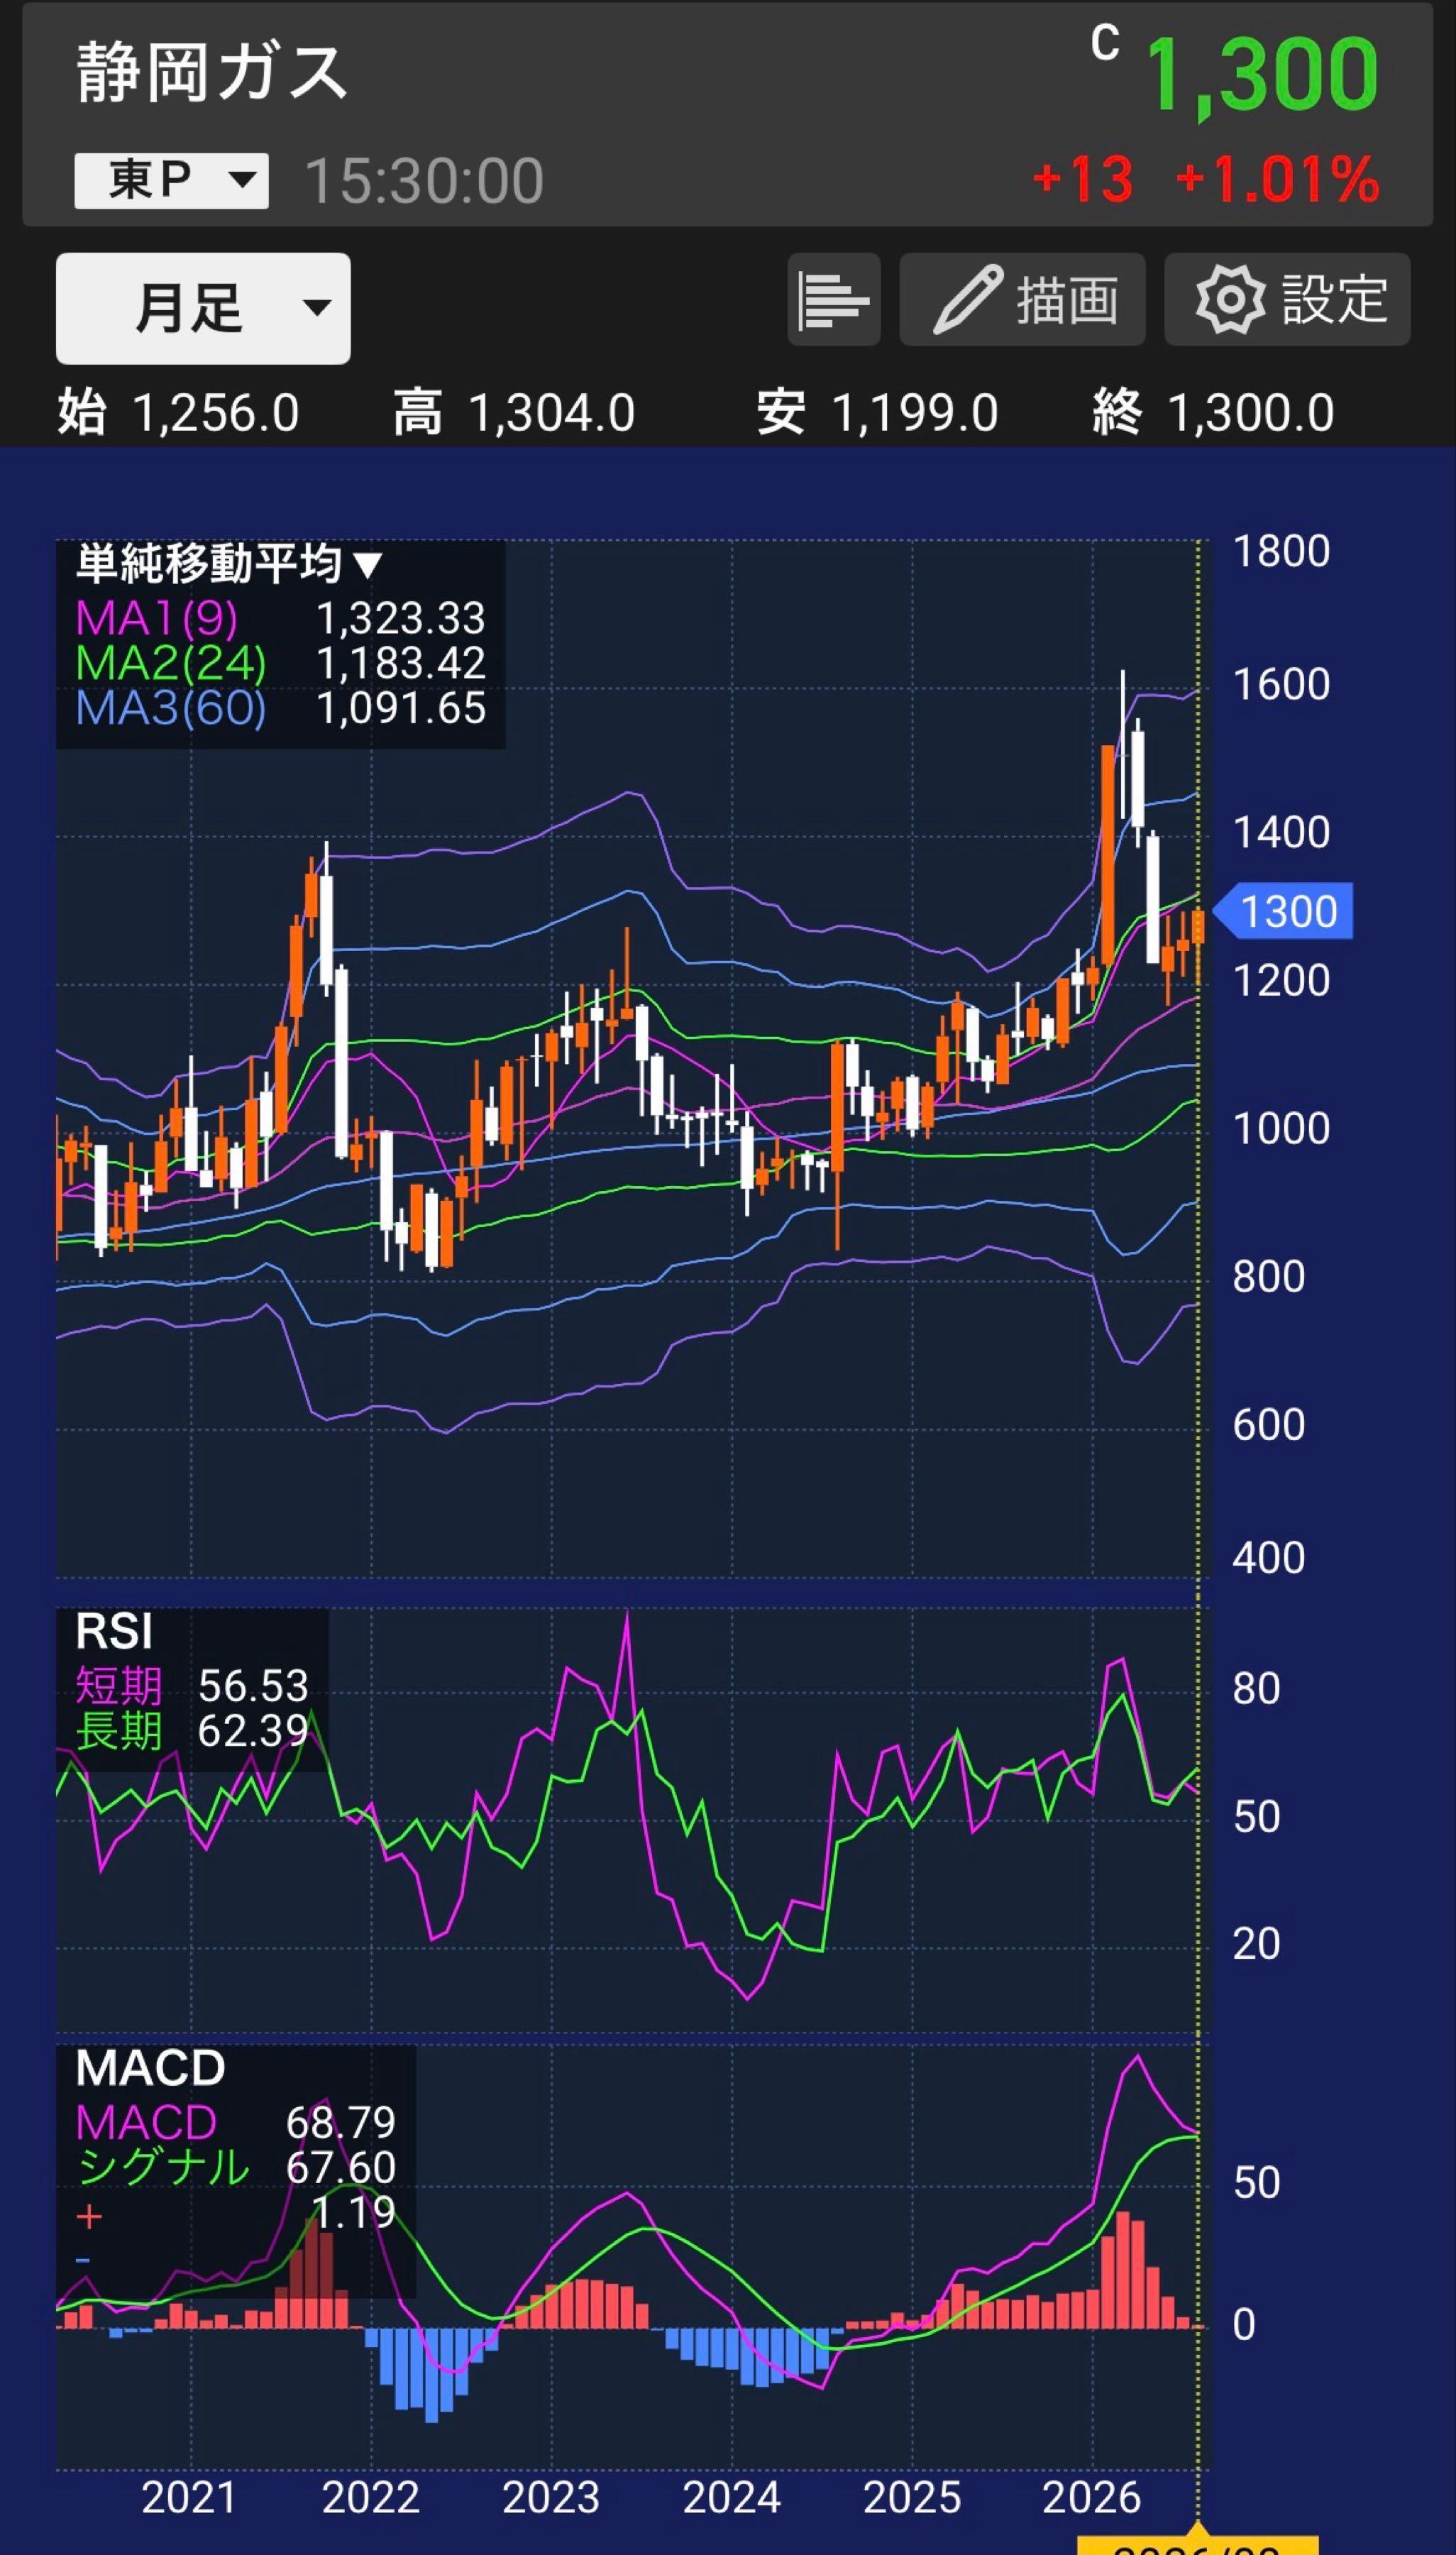This screenshot has height=2555, width=1456.
Task: Tap the MA2 value 1,183.42
Action: tap(401, 663)
